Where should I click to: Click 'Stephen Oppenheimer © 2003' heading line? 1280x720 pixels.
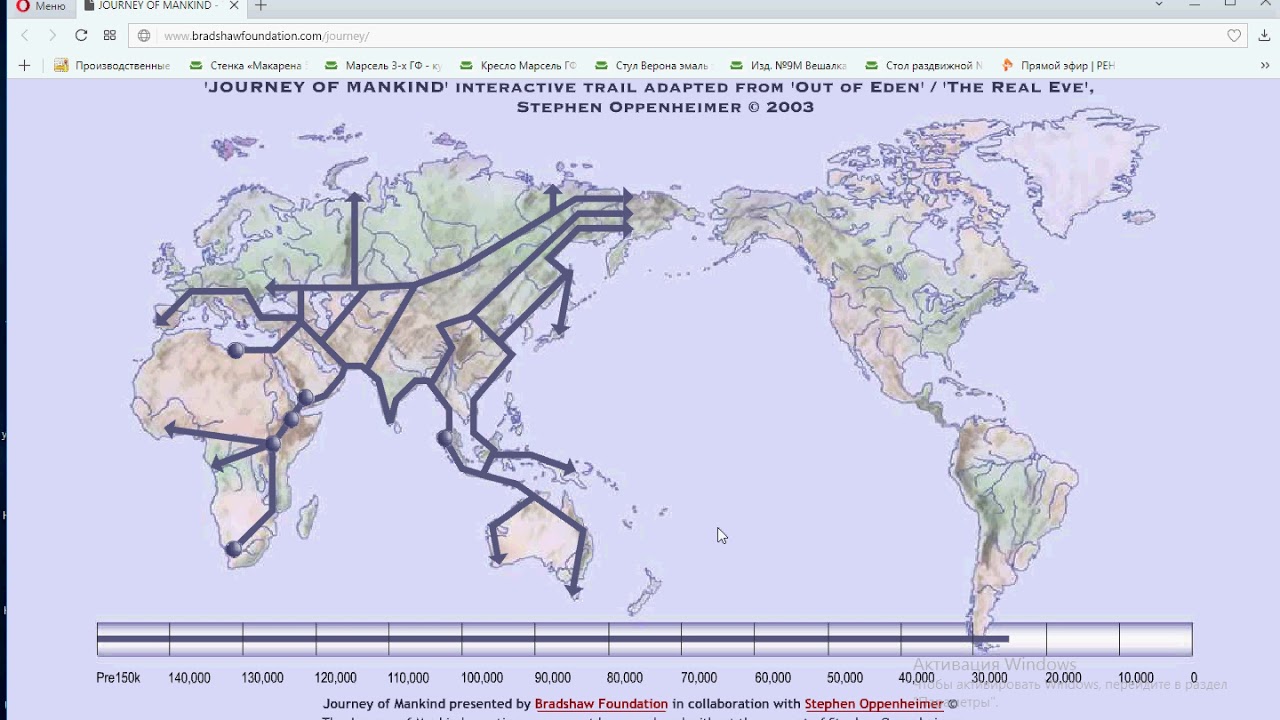(665, 108)
